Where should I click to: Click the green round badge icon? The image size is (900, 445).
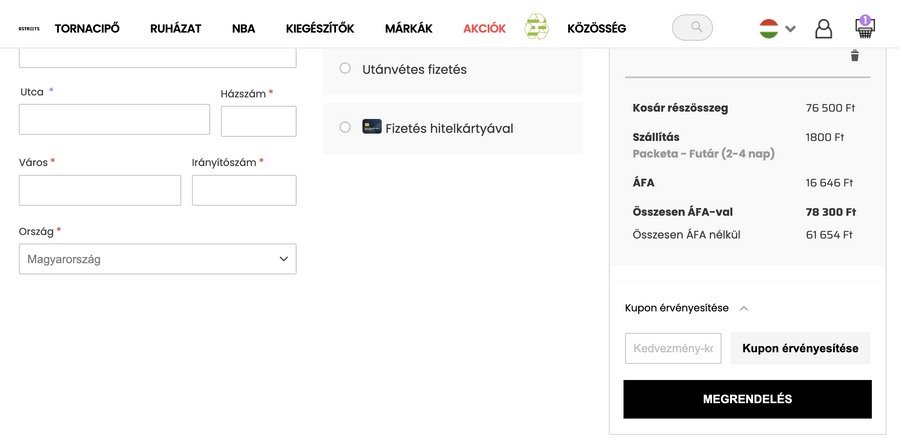[537, 27]
